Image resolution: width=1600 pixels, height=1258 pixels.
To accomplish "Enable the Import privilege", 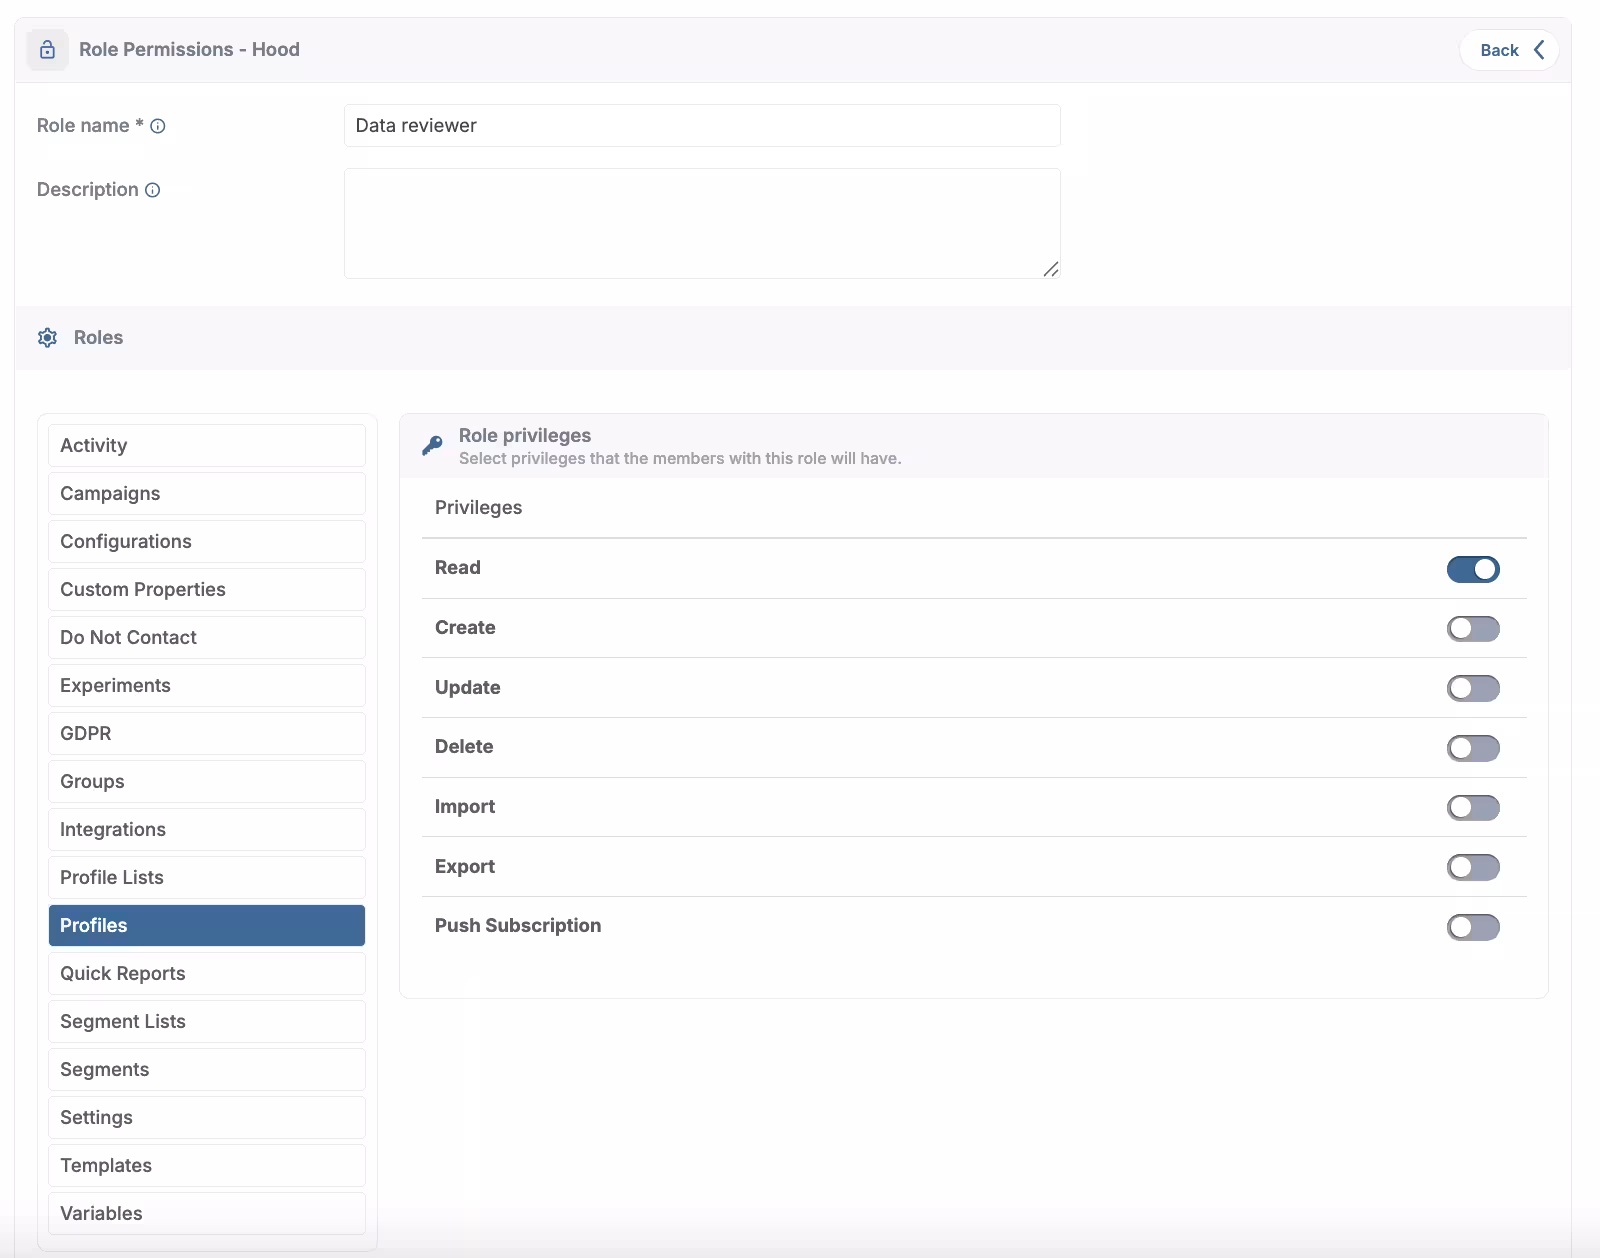I will click(x=1473, y=807).
